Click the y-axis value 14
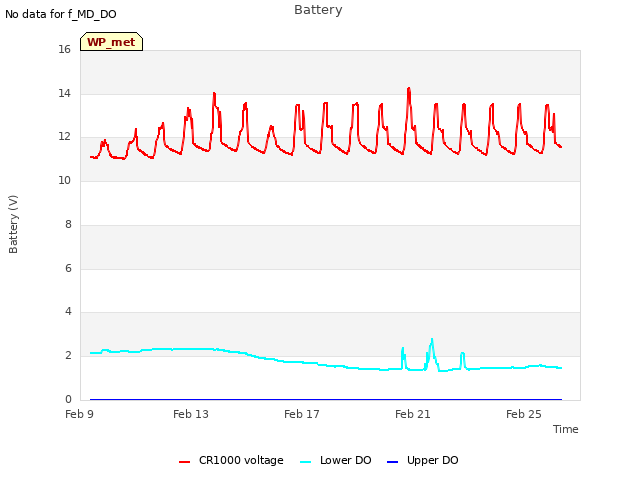640x480 pixels. coord(64,93)
